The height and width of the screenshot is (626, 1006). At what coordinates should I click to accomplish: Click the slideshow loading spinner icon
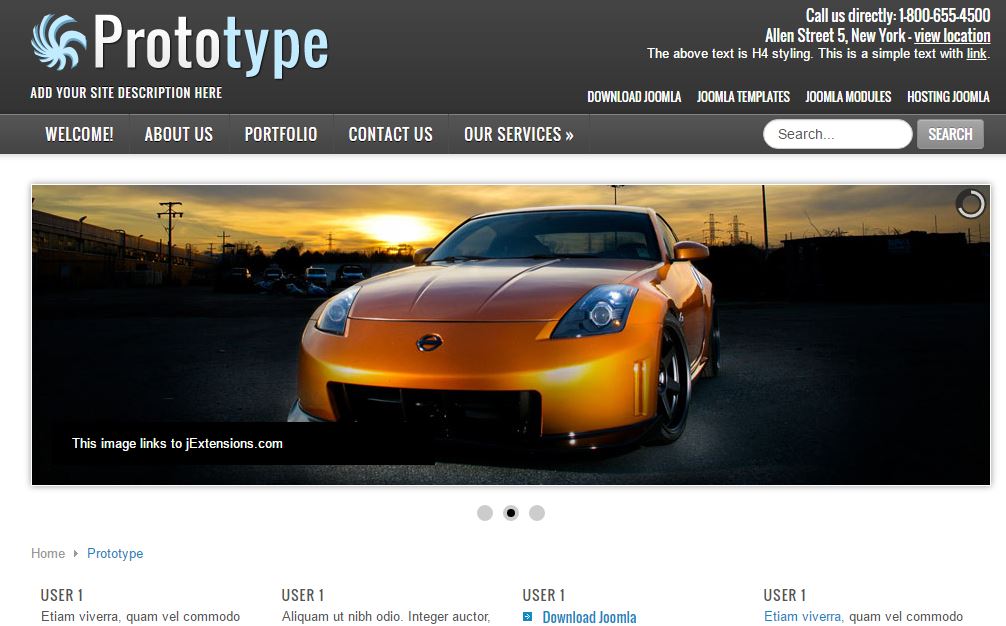click(970, 204)
